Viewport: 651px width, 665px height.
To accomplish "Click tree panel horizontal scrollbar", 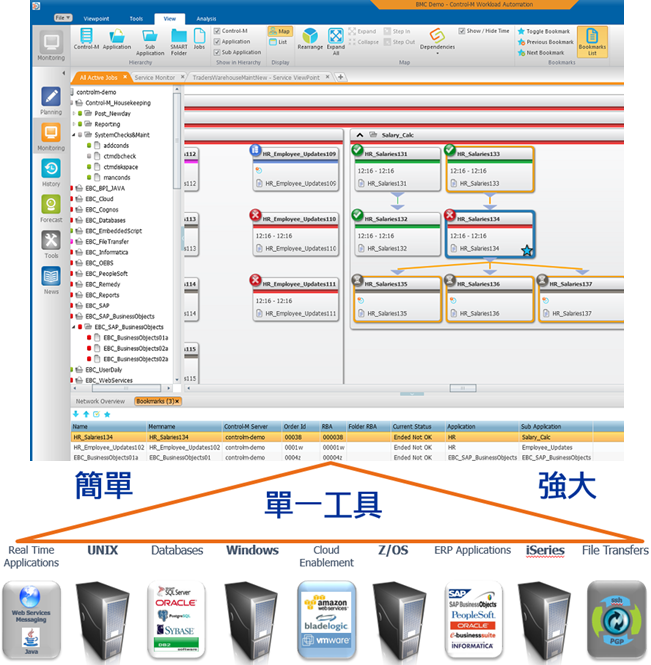I will click(x=126, y=388).
